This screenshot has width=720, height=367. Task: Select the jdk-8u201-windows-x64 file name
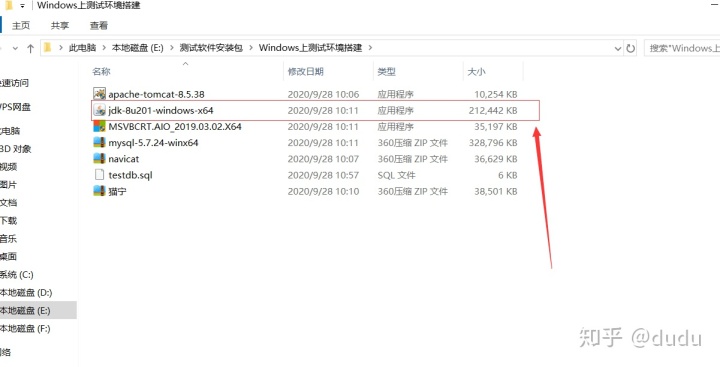click(x=161, y=110)
